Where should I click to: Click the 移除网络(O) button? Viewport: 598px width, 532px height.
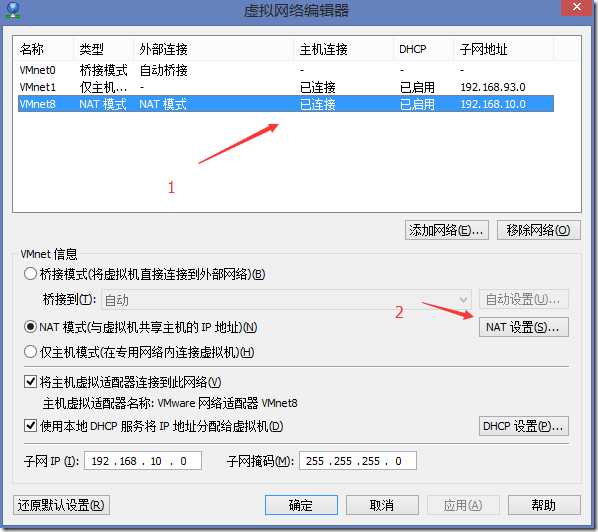539,230
